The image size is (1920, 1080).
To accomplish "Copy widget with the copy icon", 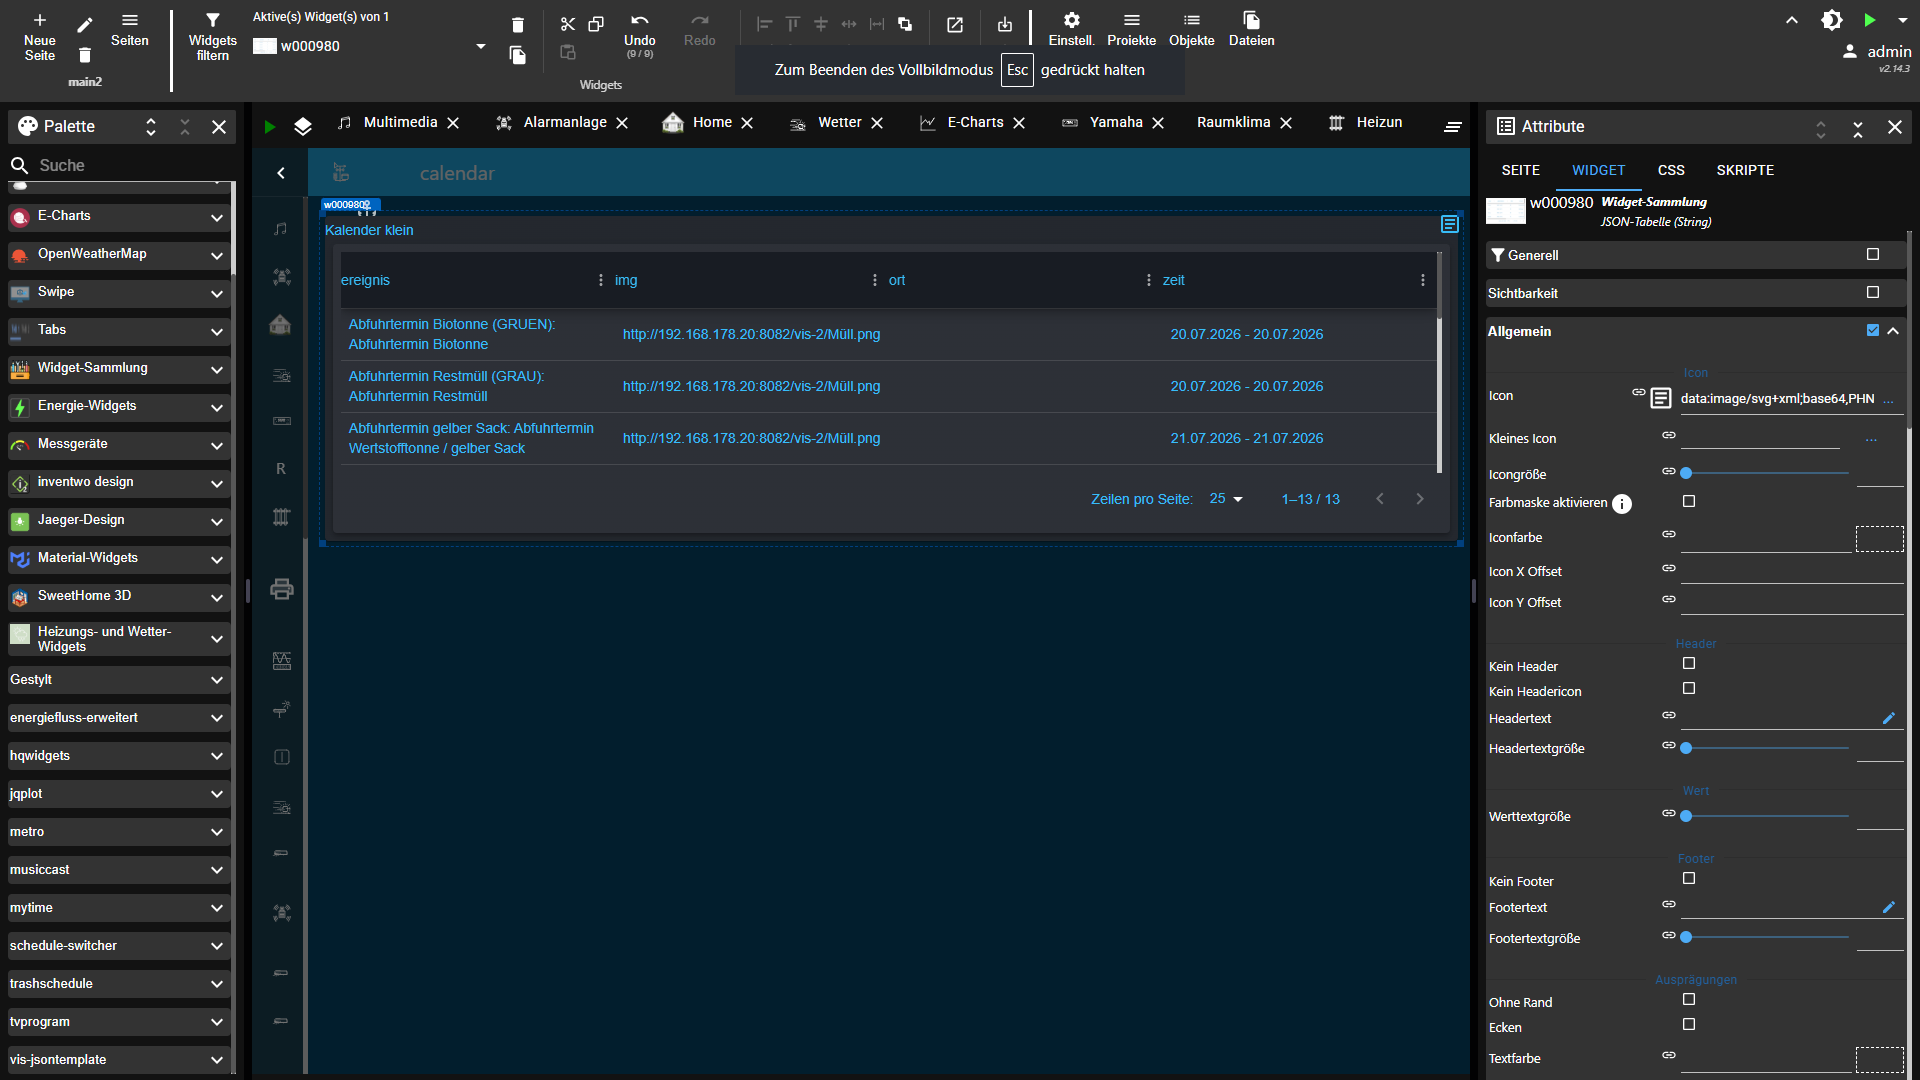I will pyautogui.click(x=596, y=24).
